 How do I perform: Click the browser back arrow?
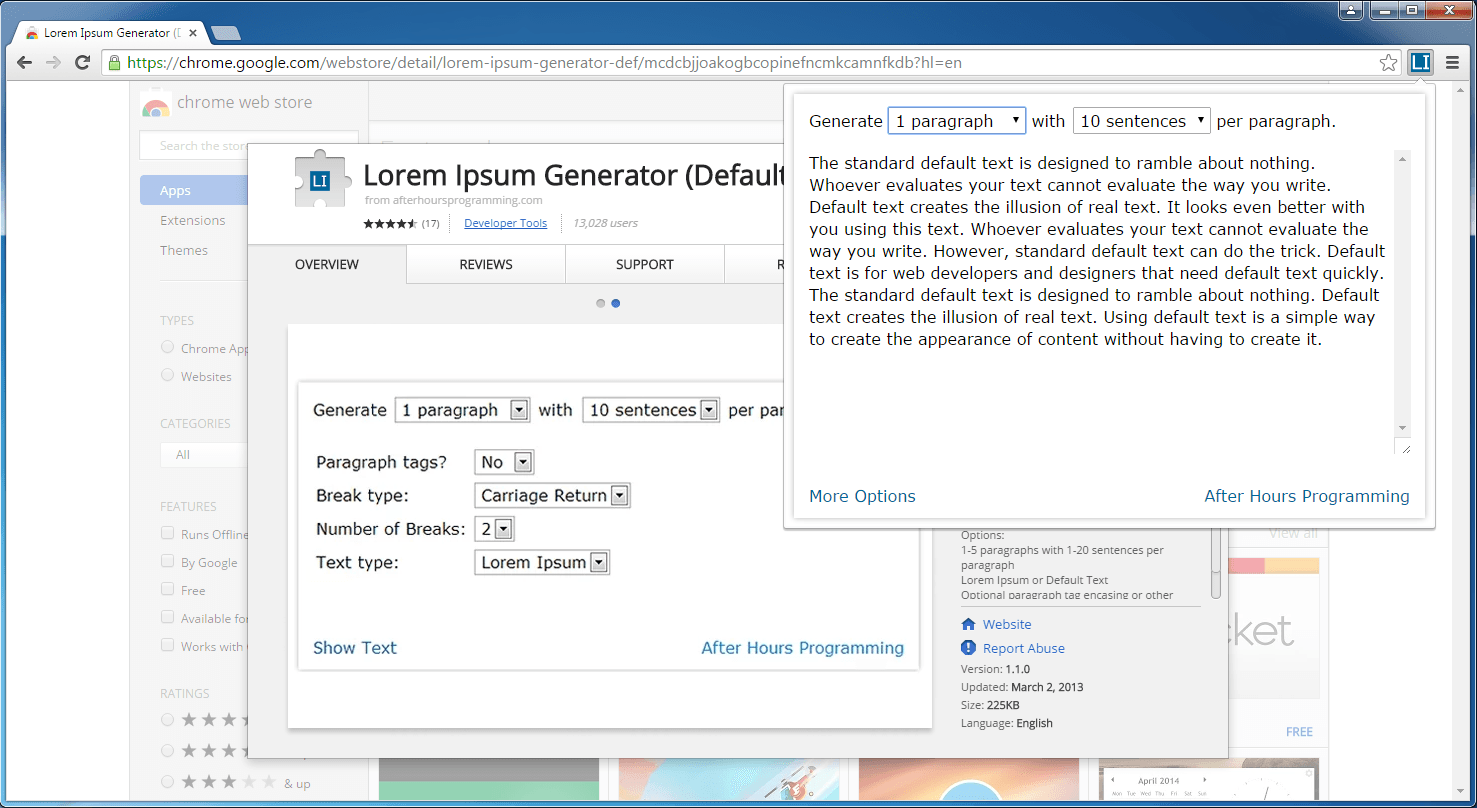[x=25, y=62]
